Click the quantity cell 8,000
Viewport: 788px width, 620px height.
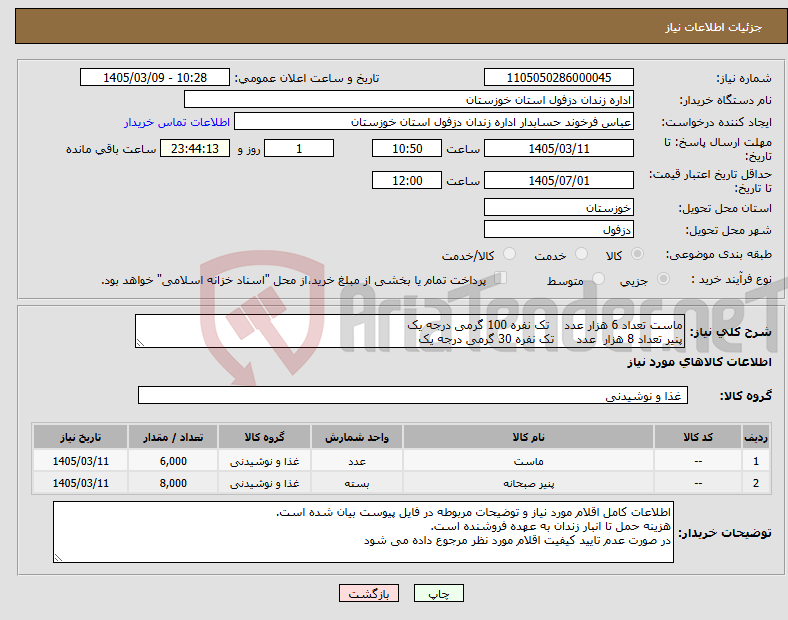[x=173, y=483]
